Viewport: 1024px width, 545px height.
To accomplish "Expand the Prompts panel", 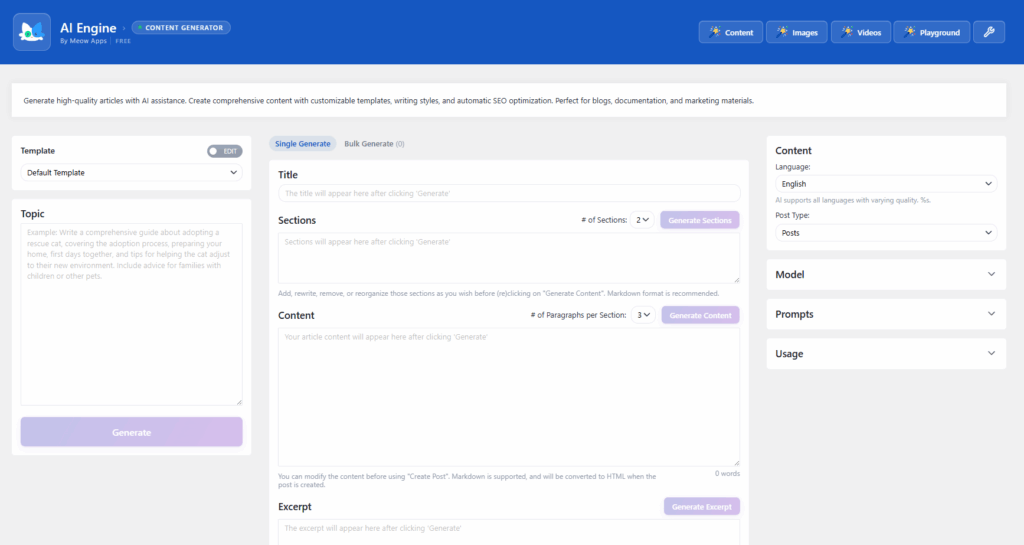I will click(886, 314).
